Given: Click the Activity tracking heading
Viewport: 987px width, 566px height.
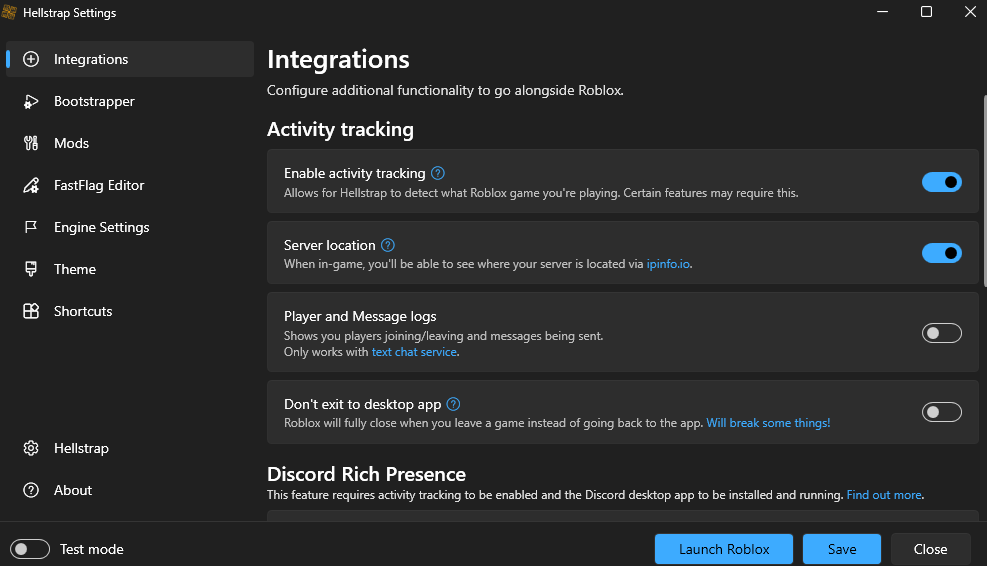Looking at the screenshot, I should point(341,129).
